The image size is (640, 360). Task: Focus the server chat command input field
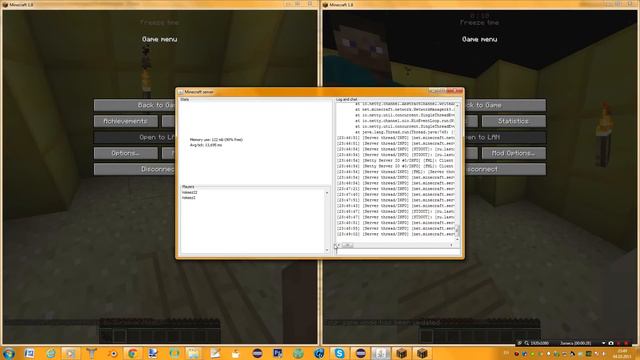pos(397,251)
